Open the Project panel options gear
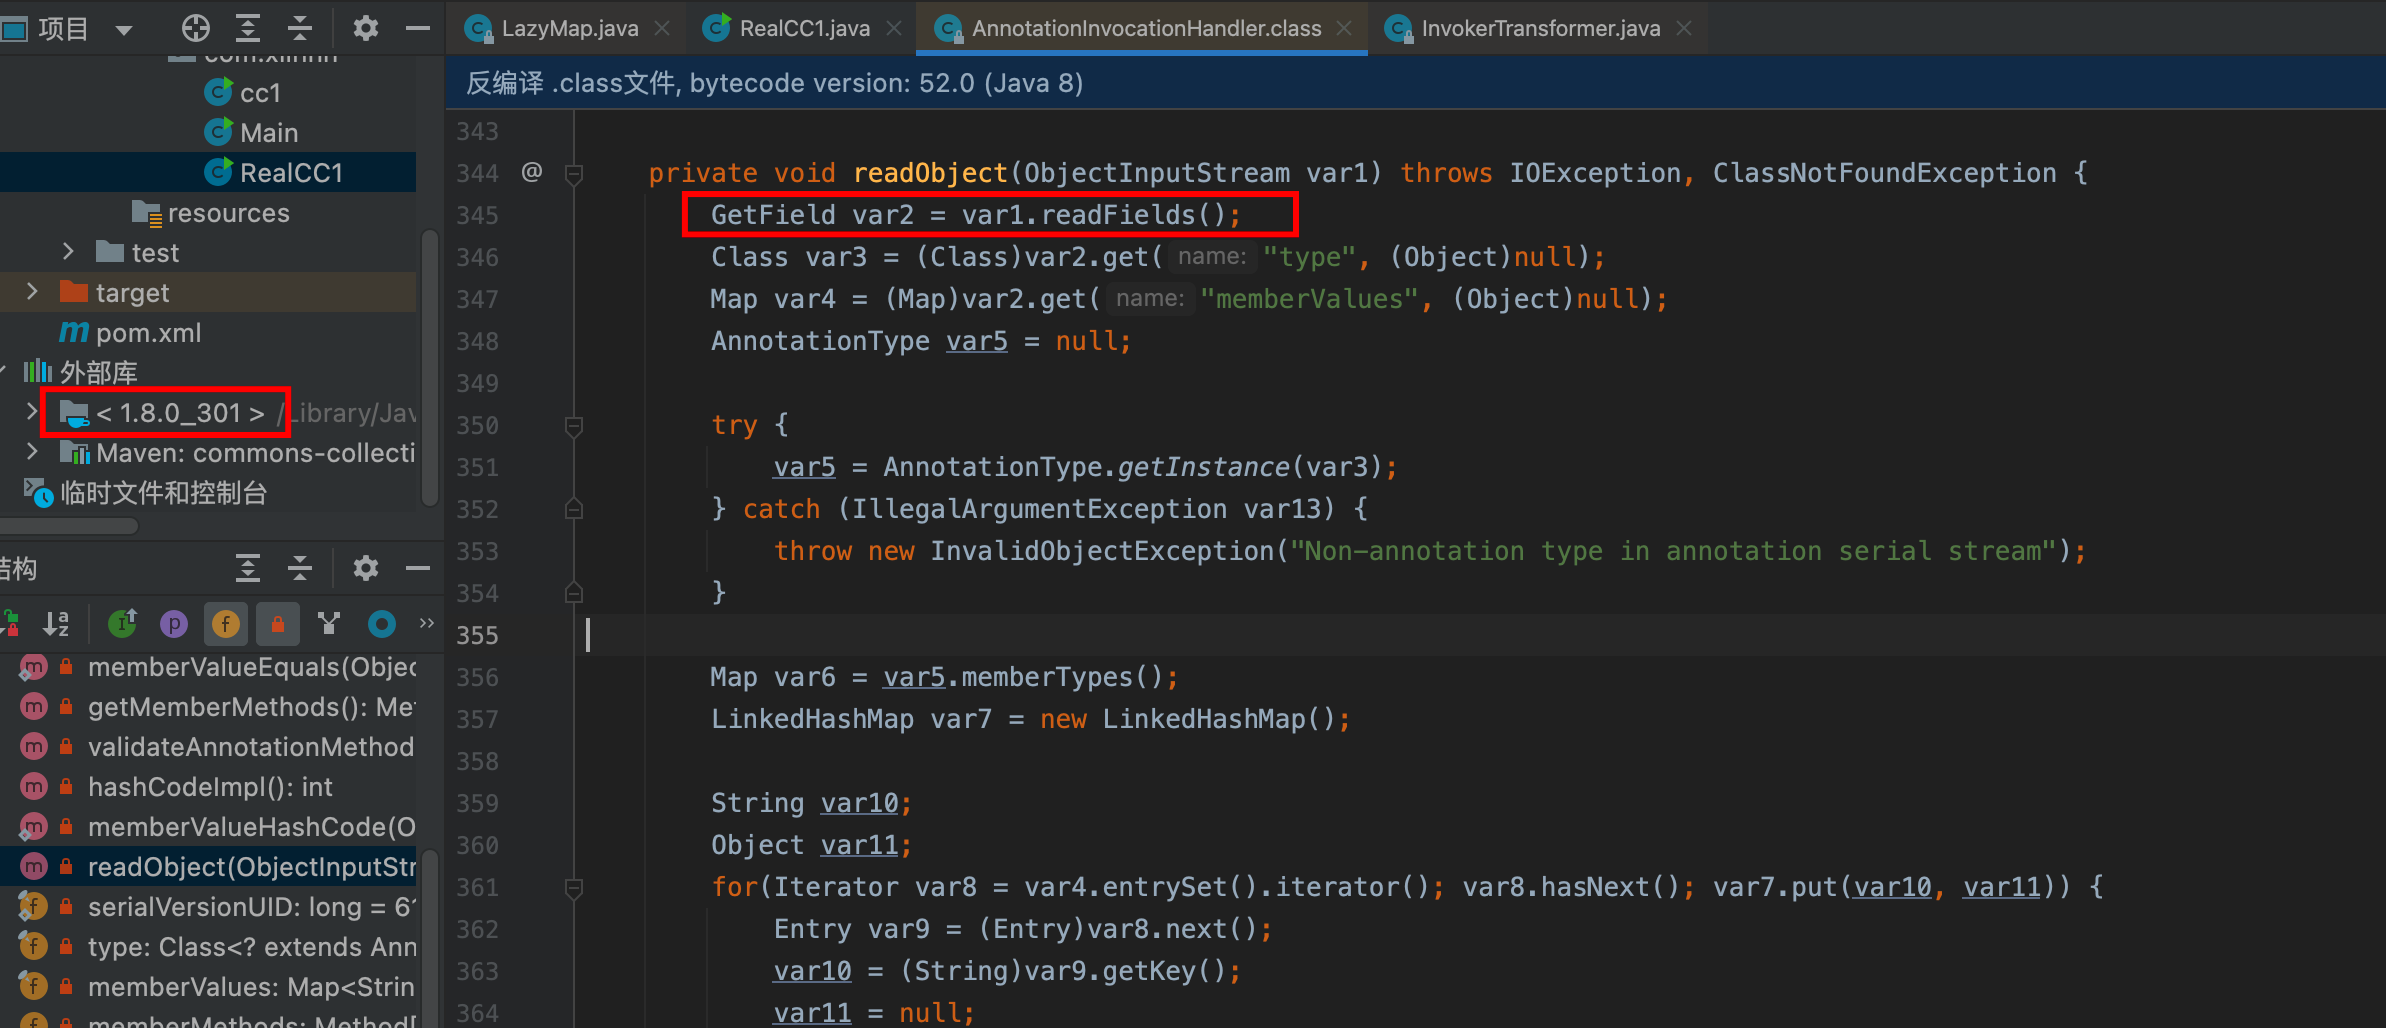The height and width of the screenshot is (1028, 2386). click(366, 28)
